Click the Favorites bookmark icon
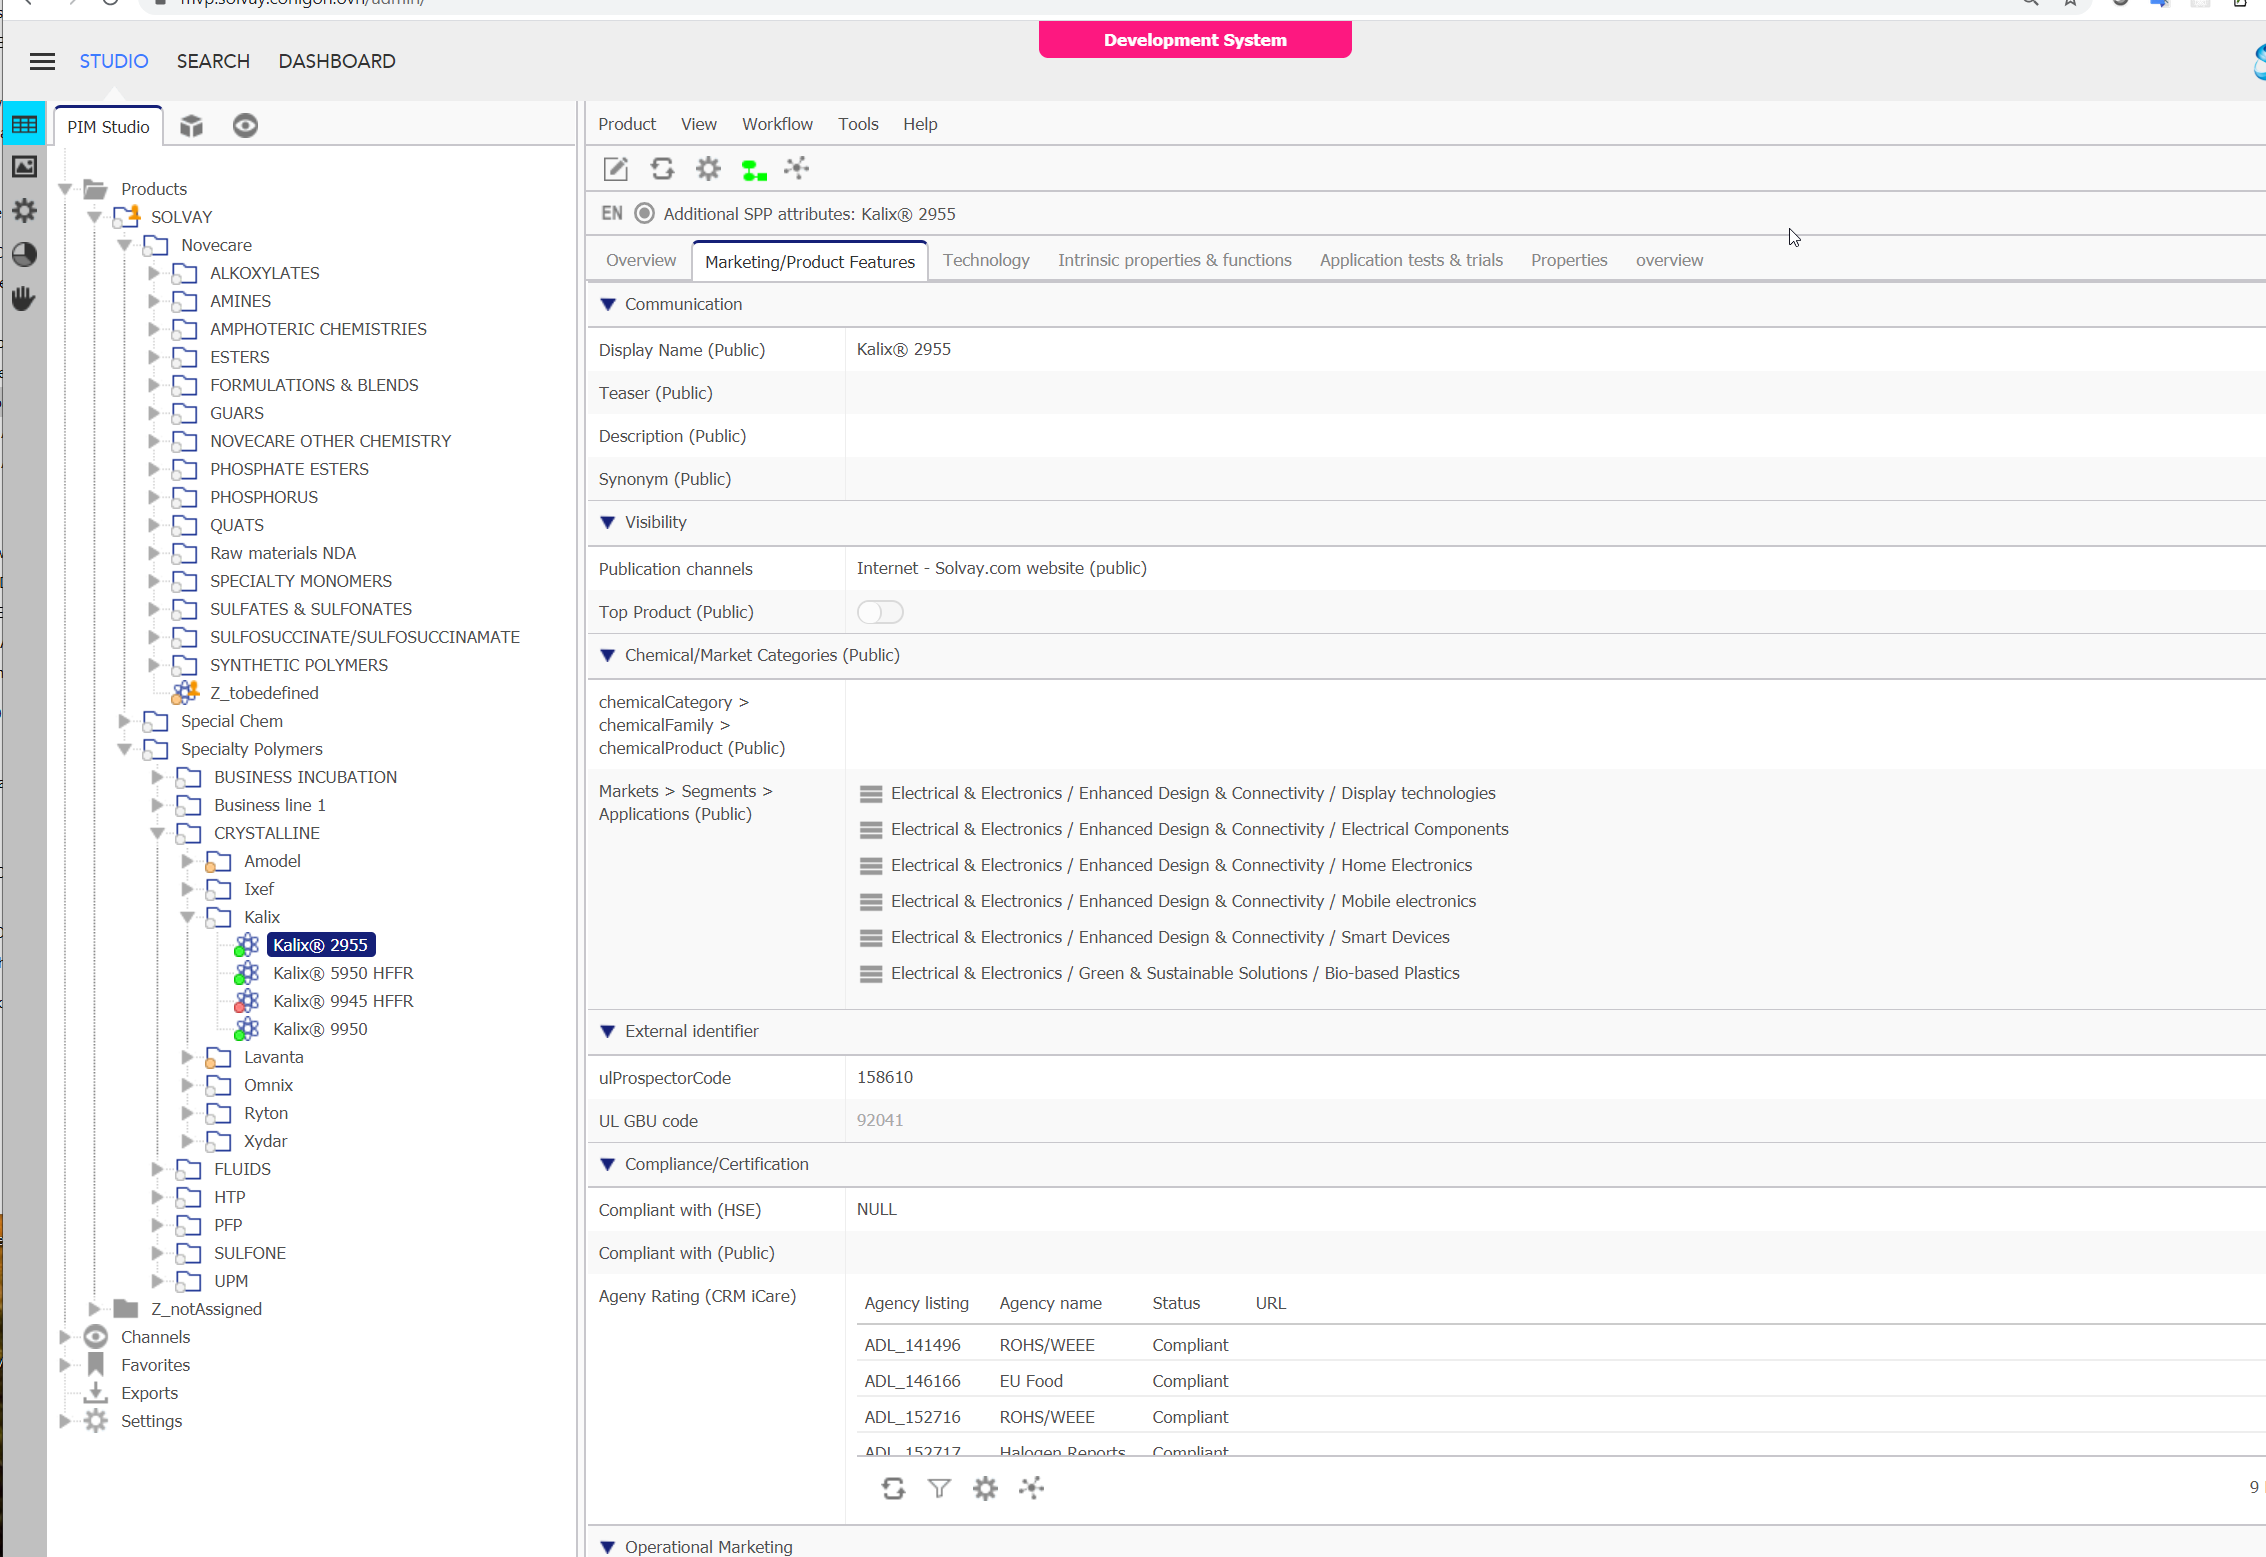The height and width of the screenshot is (1557, 2266). pyautogui.click(x=96, y=1364)
